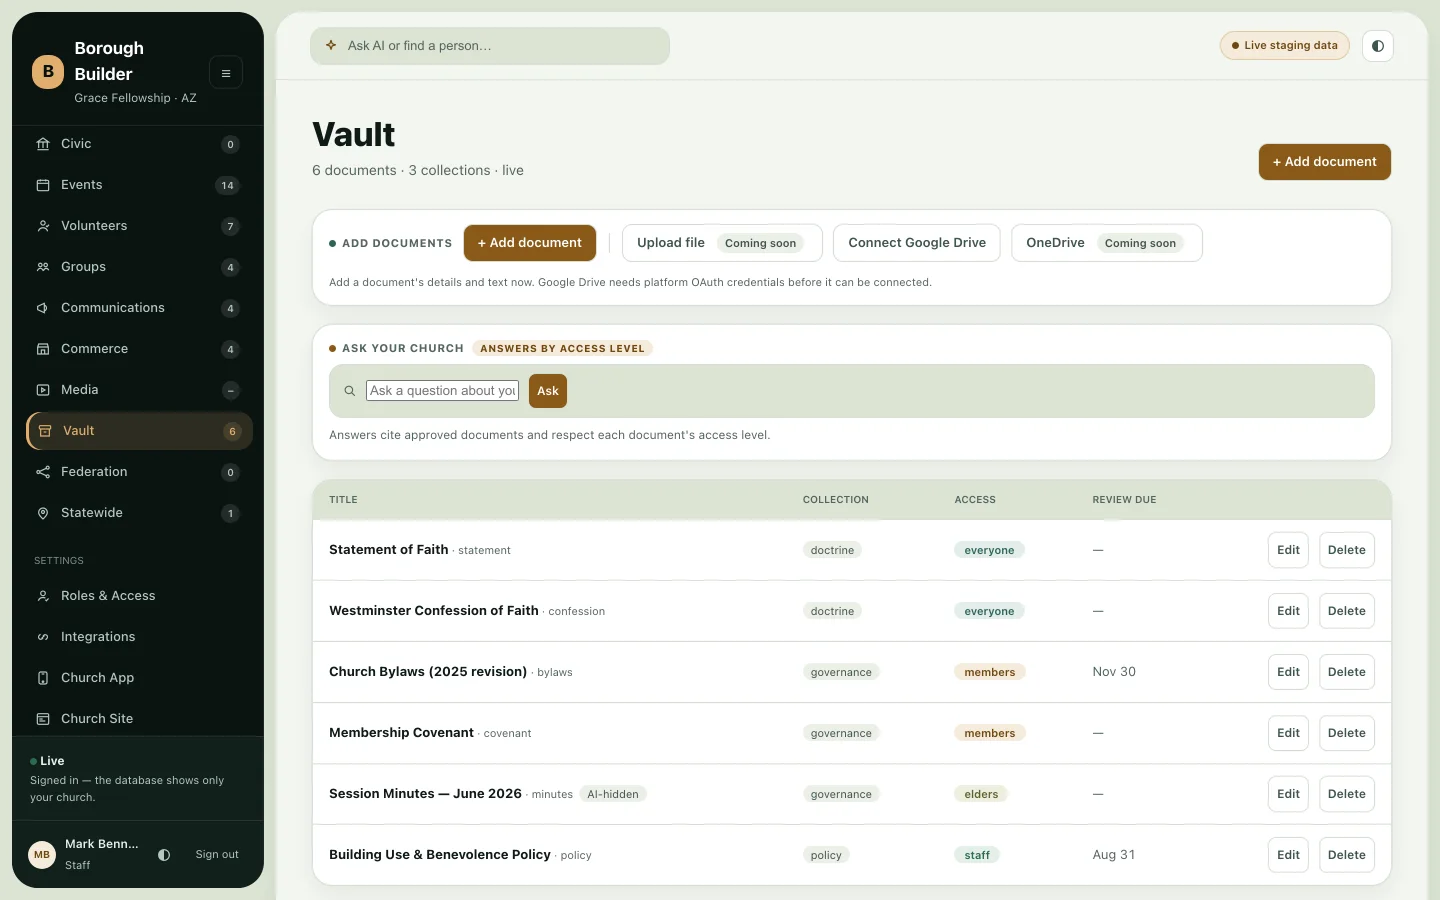Go to Volunteers in the sidebar
Image resolution: width=1440 pixels, height=900 pixels.
(139, 226)
